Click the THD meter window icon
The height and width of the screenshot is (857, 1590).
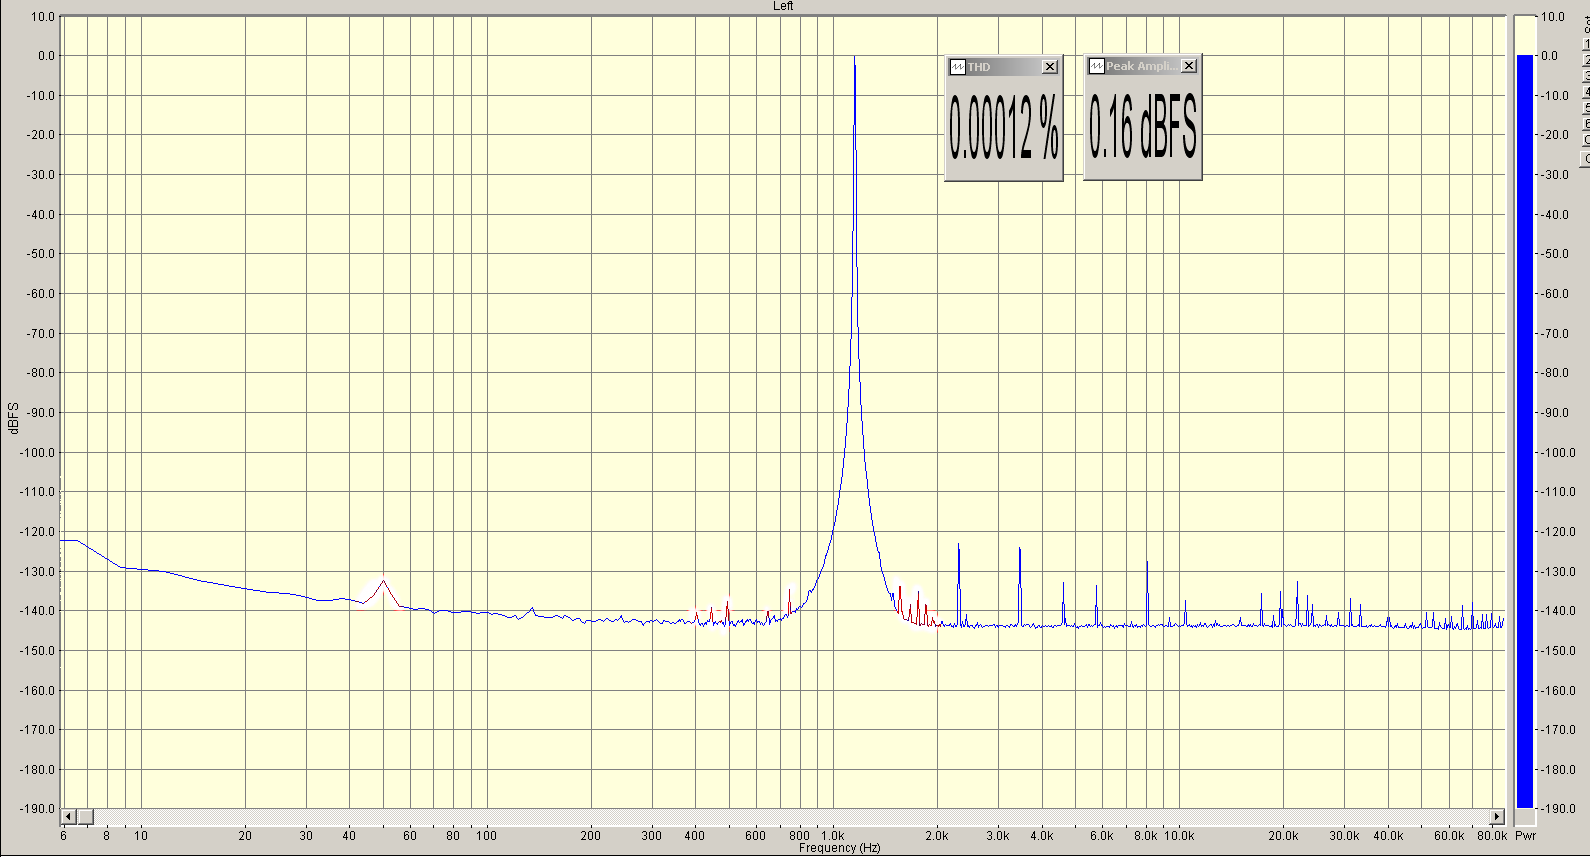coord(957,67)
